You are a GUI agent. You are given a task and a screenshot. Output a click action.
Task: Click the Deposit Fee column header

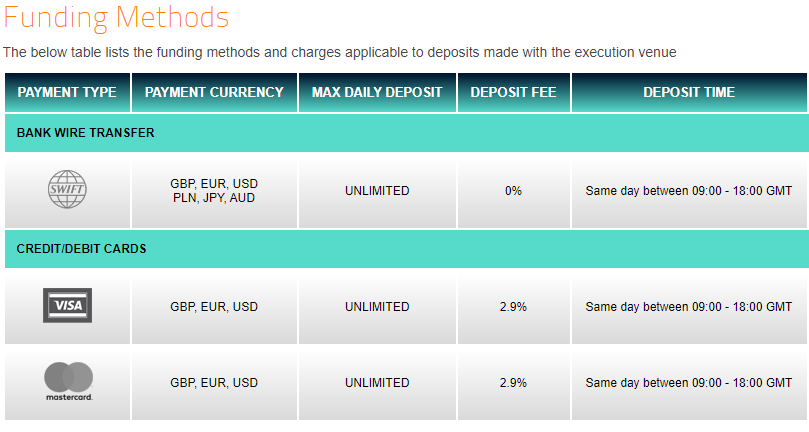(x=513, y=92)
